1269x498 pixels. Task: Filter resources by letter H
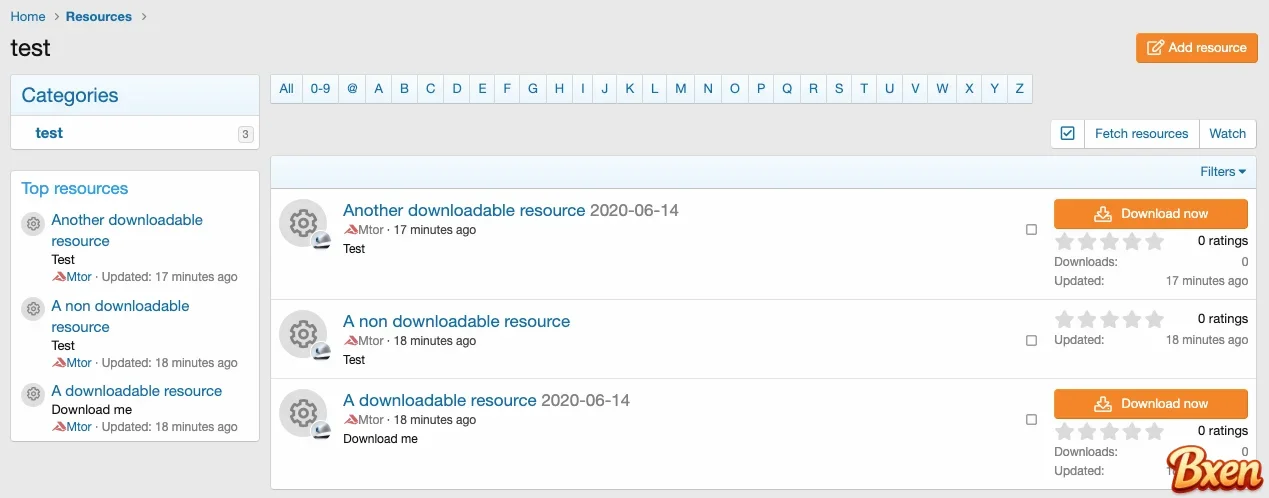[x=559, y=88]
